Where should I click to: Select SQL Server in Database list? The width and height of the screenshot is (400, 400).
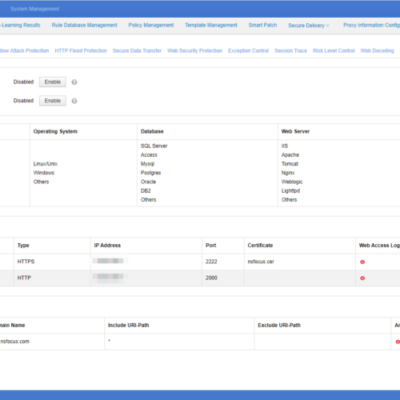(x=154, y=146)
